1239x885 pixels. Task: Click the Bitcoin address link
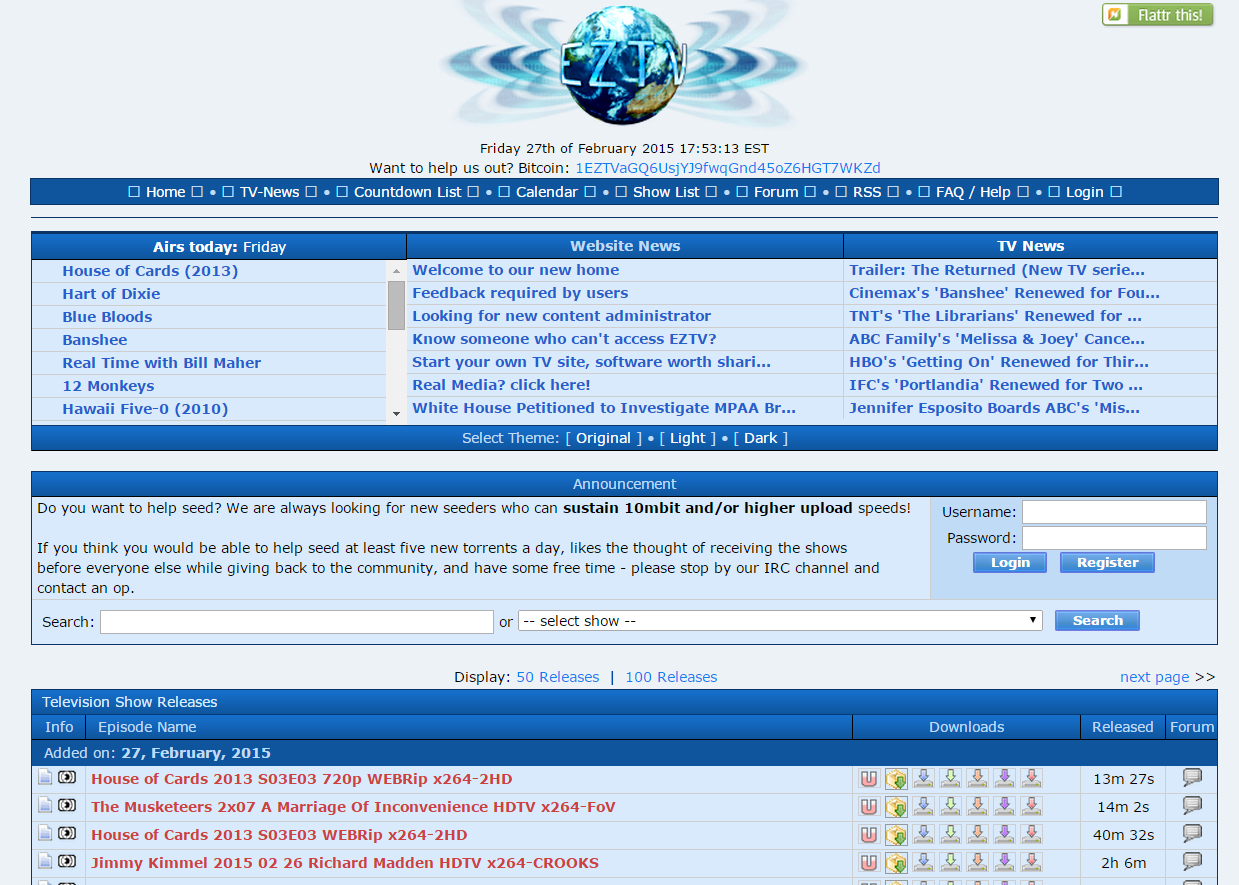click(x=728, y=168)
